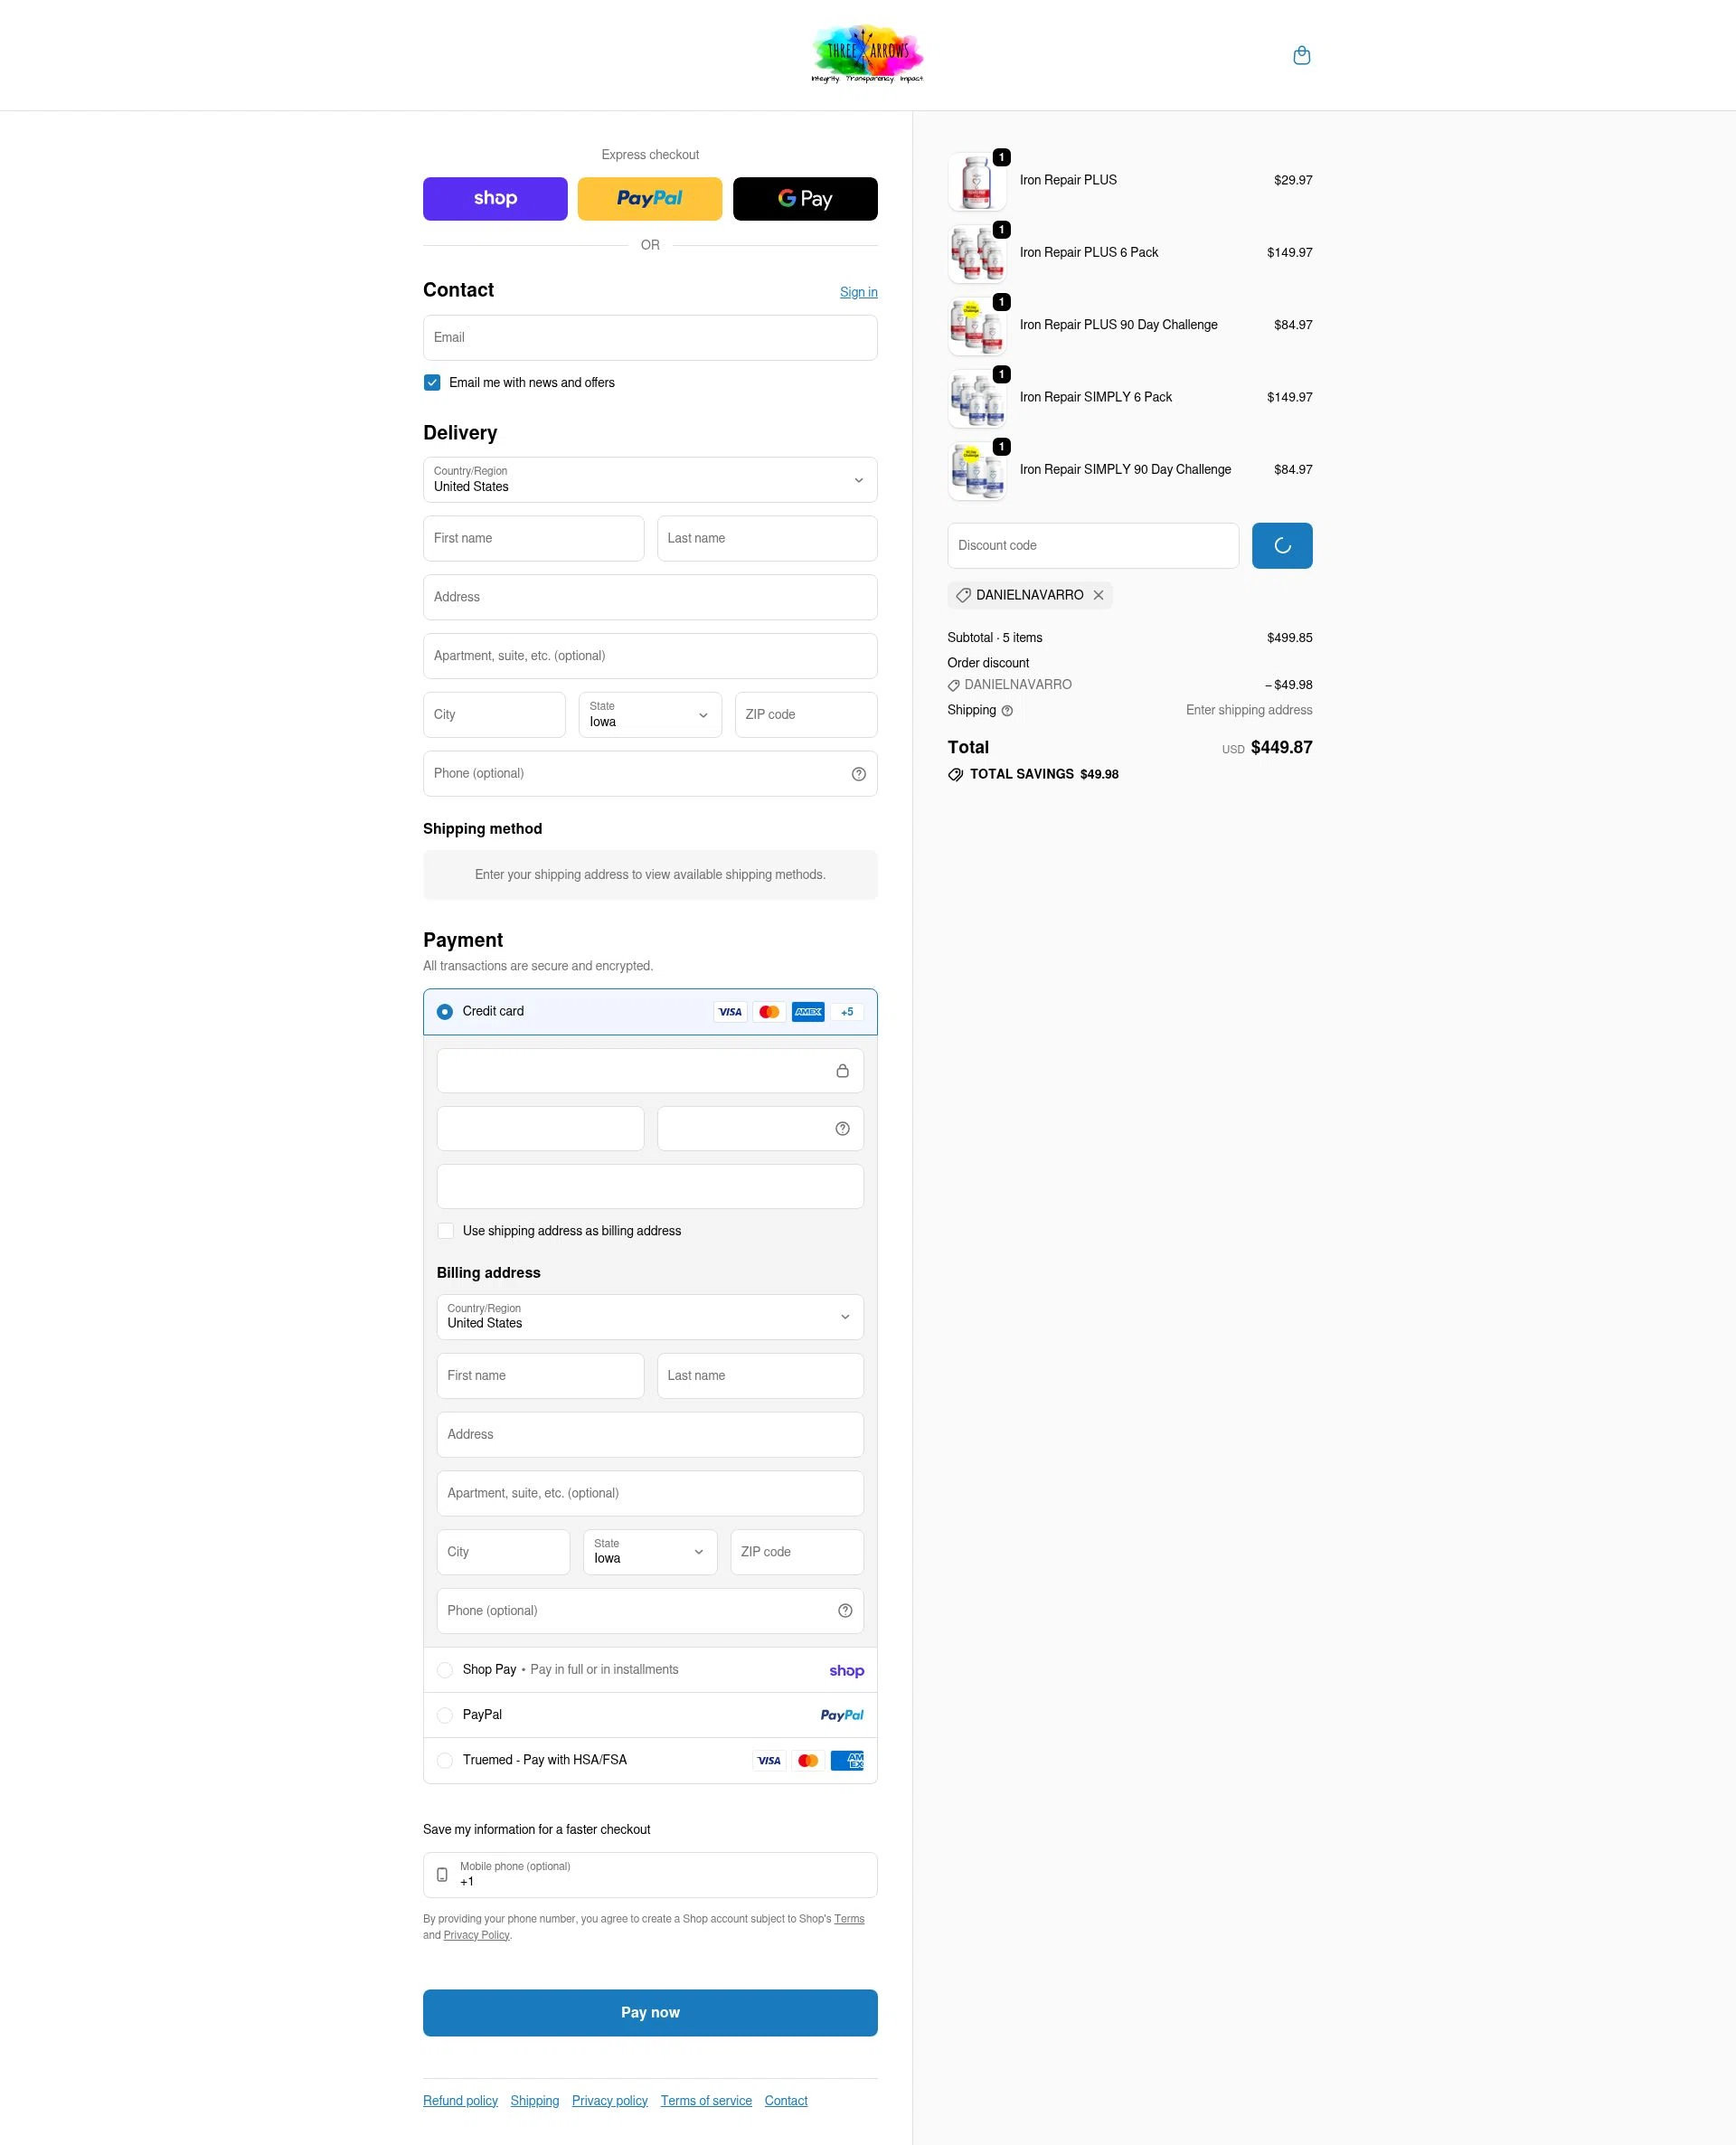
Task: Check Use shipping address as billing address
Action: 445,1230
